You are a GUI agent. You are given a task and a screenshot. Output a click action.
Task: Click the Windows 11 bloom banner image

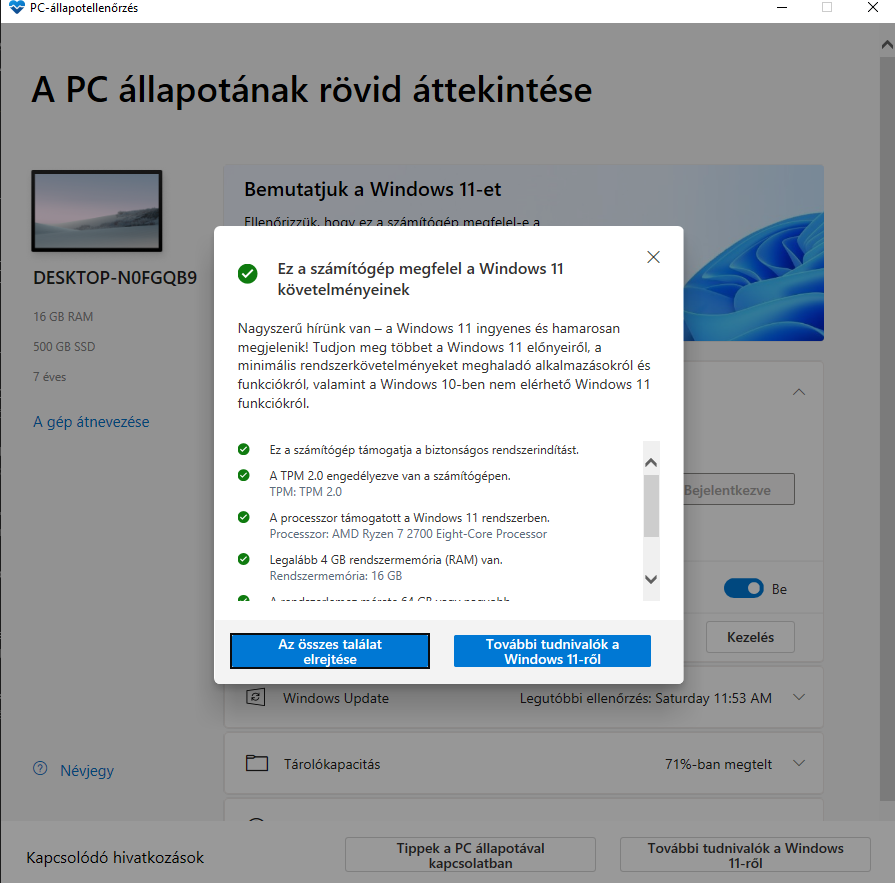[753, 277]
